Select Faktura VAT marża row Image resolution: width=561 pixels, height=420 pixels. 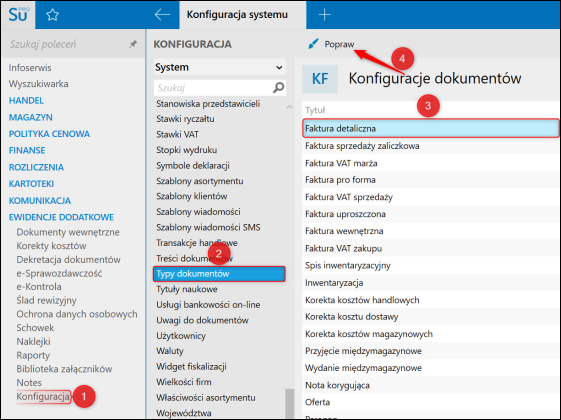click(431, 163)
